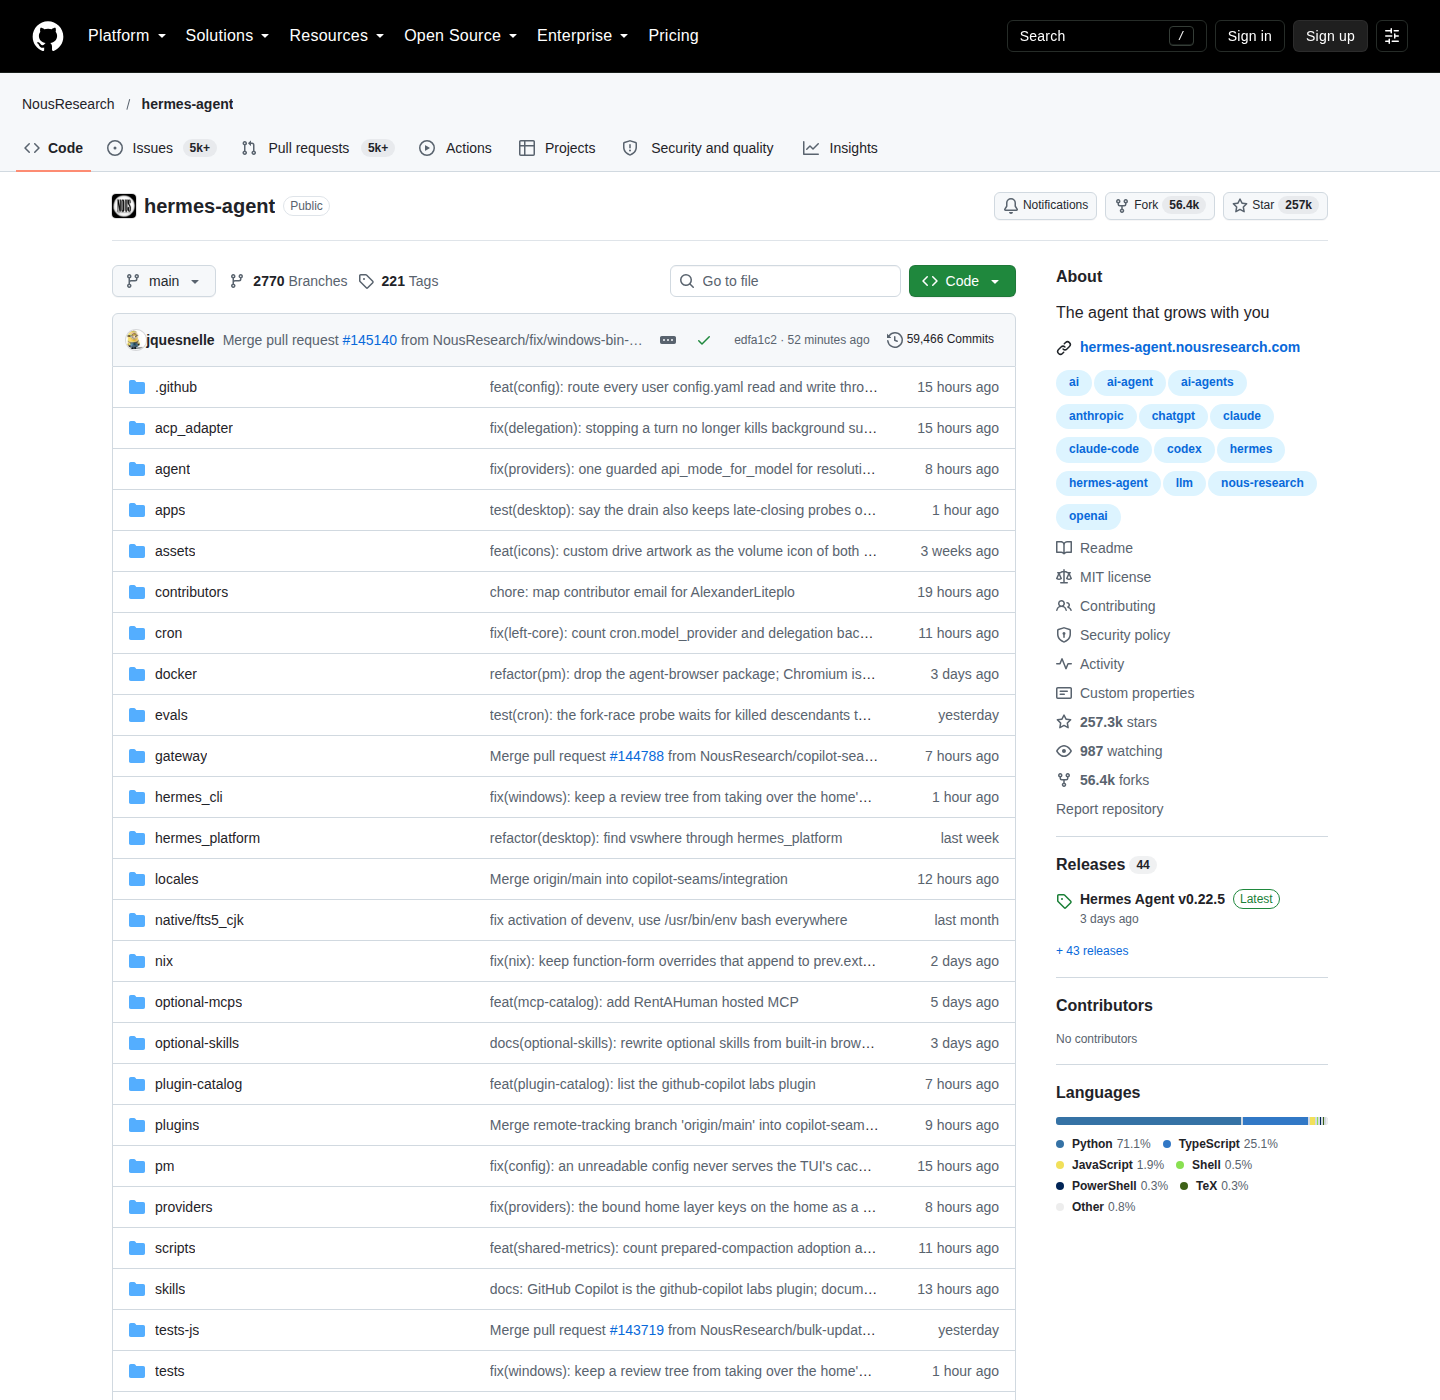Fork the repository using the Fork button
The width and height of the screenshot is (1440, 1400).
click(1160, 206)
